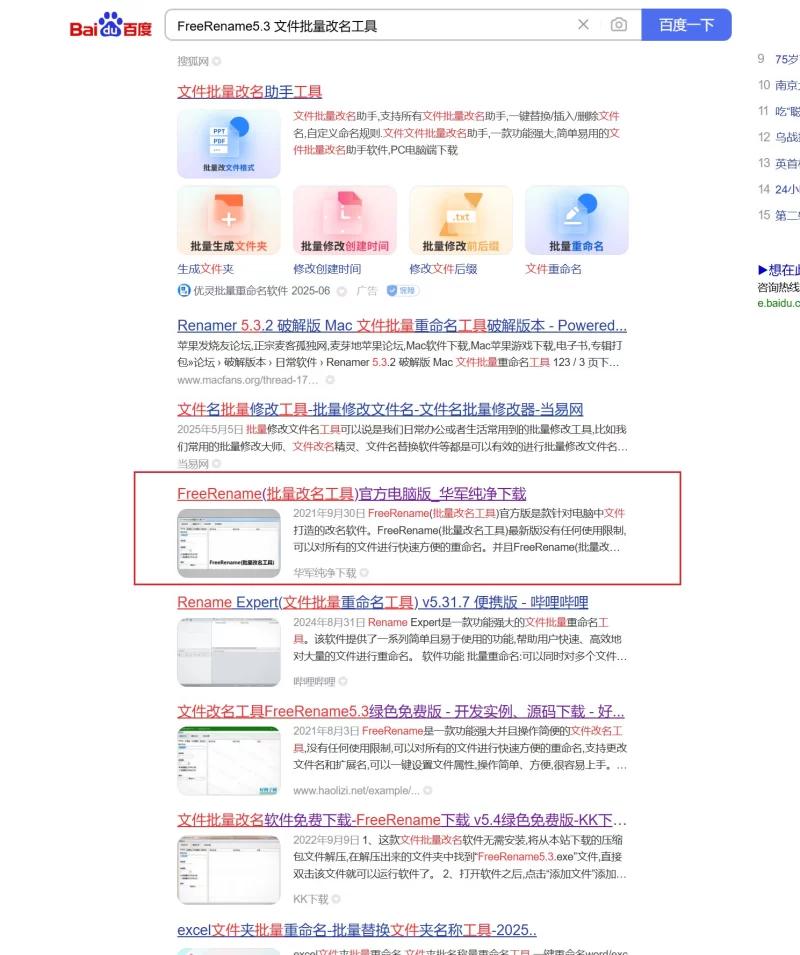Click the 当易网 source label
This screenshot has width=800, height=955.
click(x=192, y=464)
